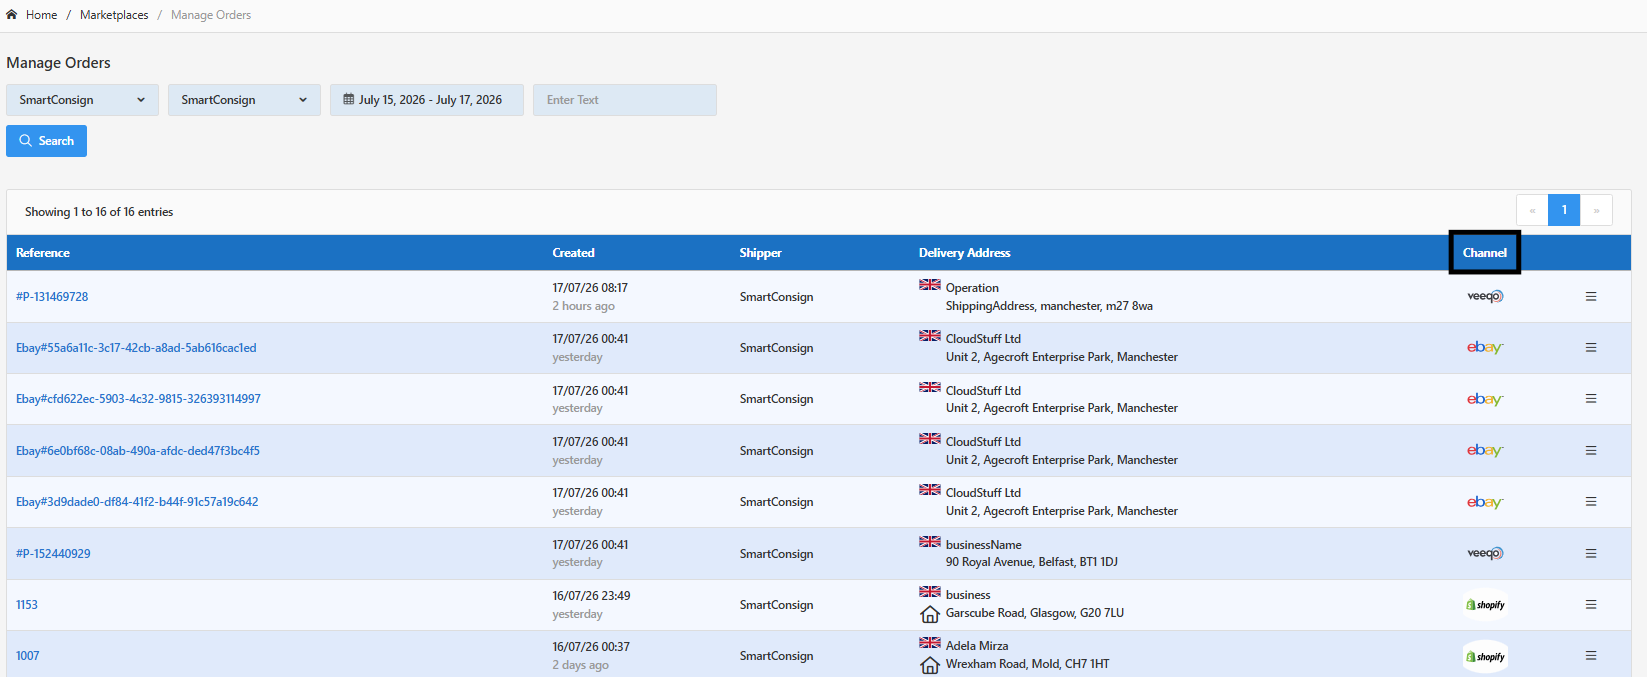The image size is (1647, 677).
Task: Open the row menu for order Ebay#cfd622ec
Action: click(x=1591, y=399)
